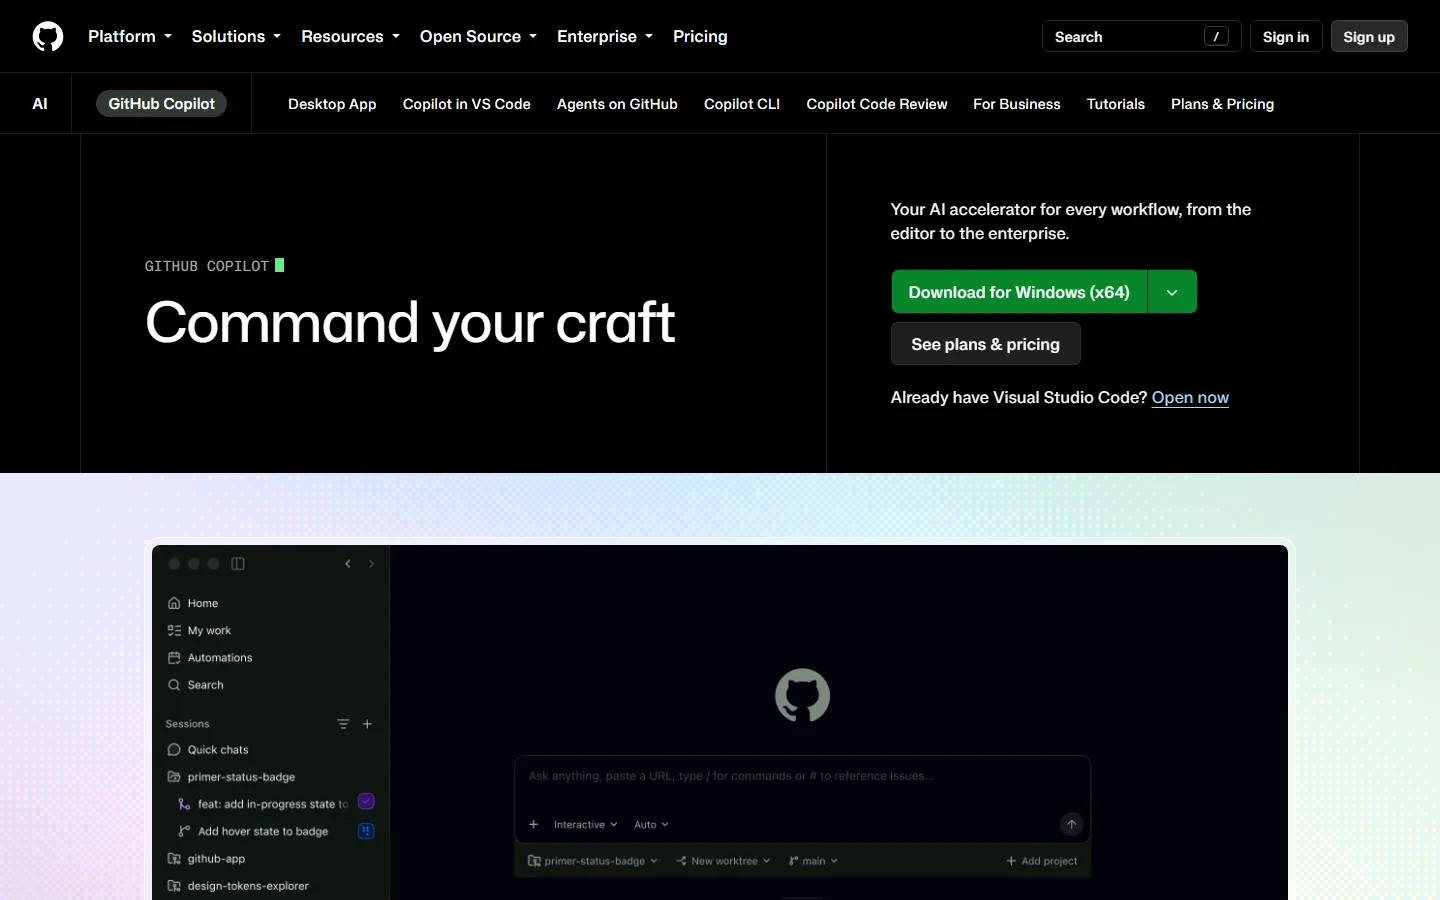Expand the Open Source menu
The height and width of the screenshot is (900, 1440).
(478, 36)
